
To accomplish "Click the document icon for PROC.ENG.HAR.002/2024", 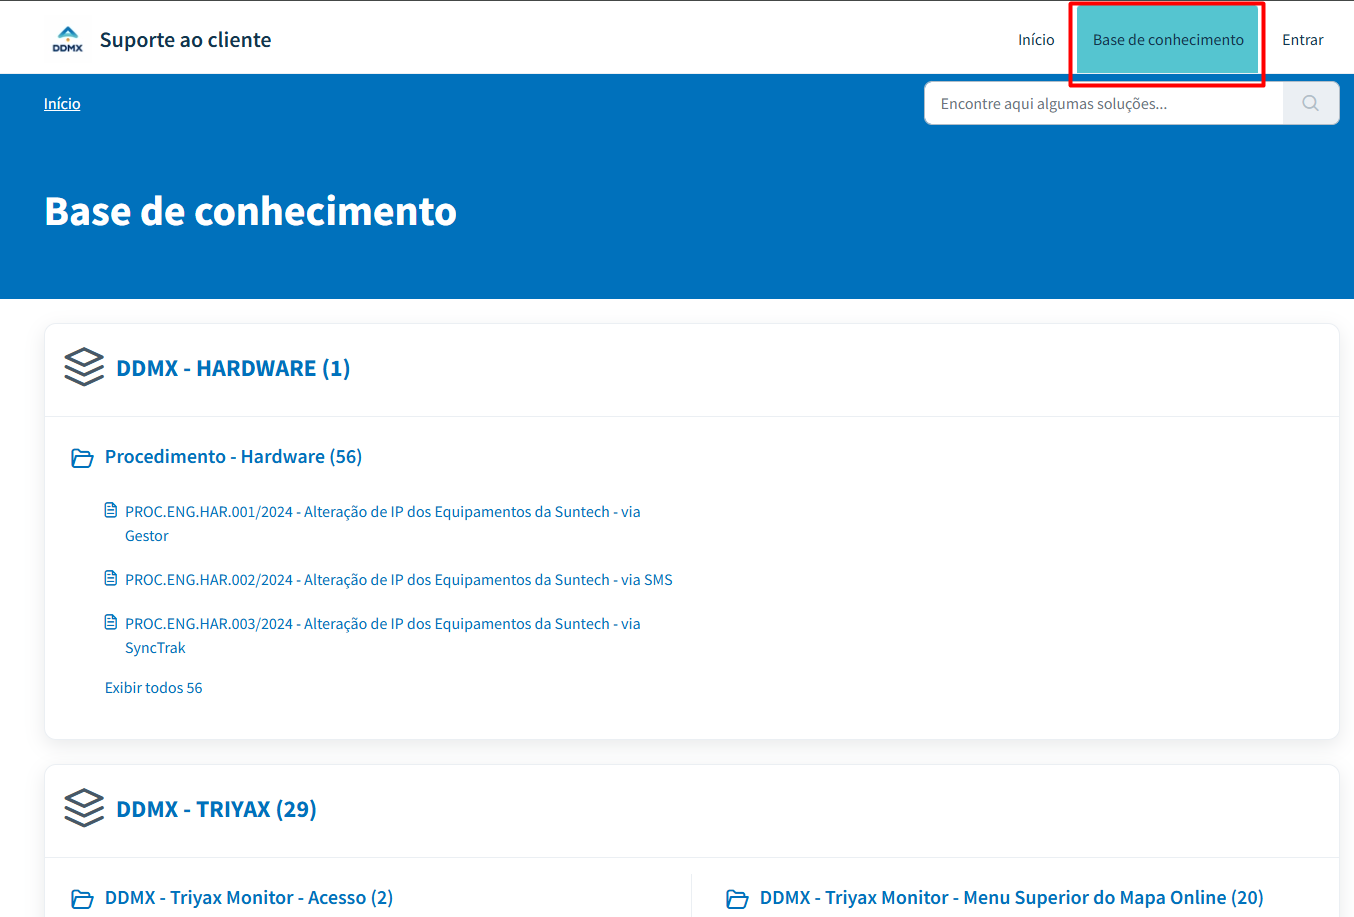I will (x=111, y=579).
